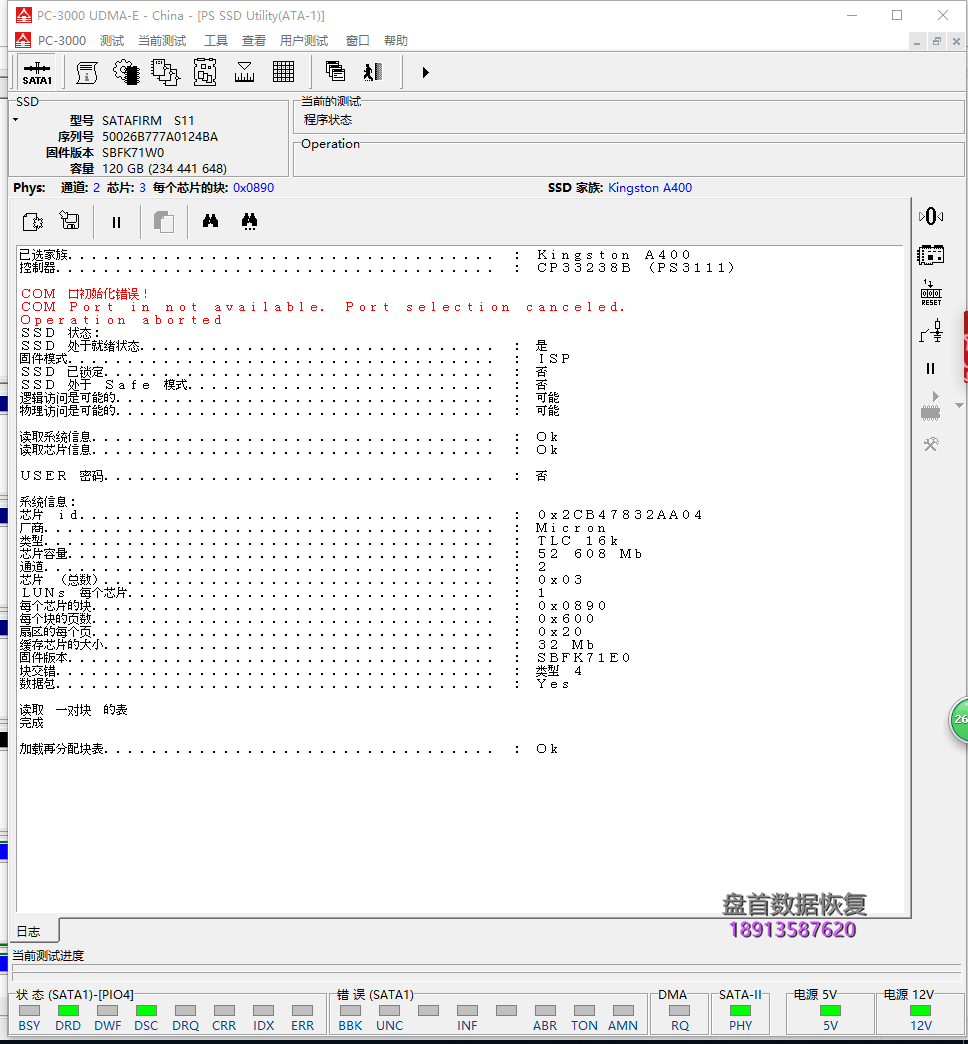Click the SATA1 port selection icon

pos(37,73)
